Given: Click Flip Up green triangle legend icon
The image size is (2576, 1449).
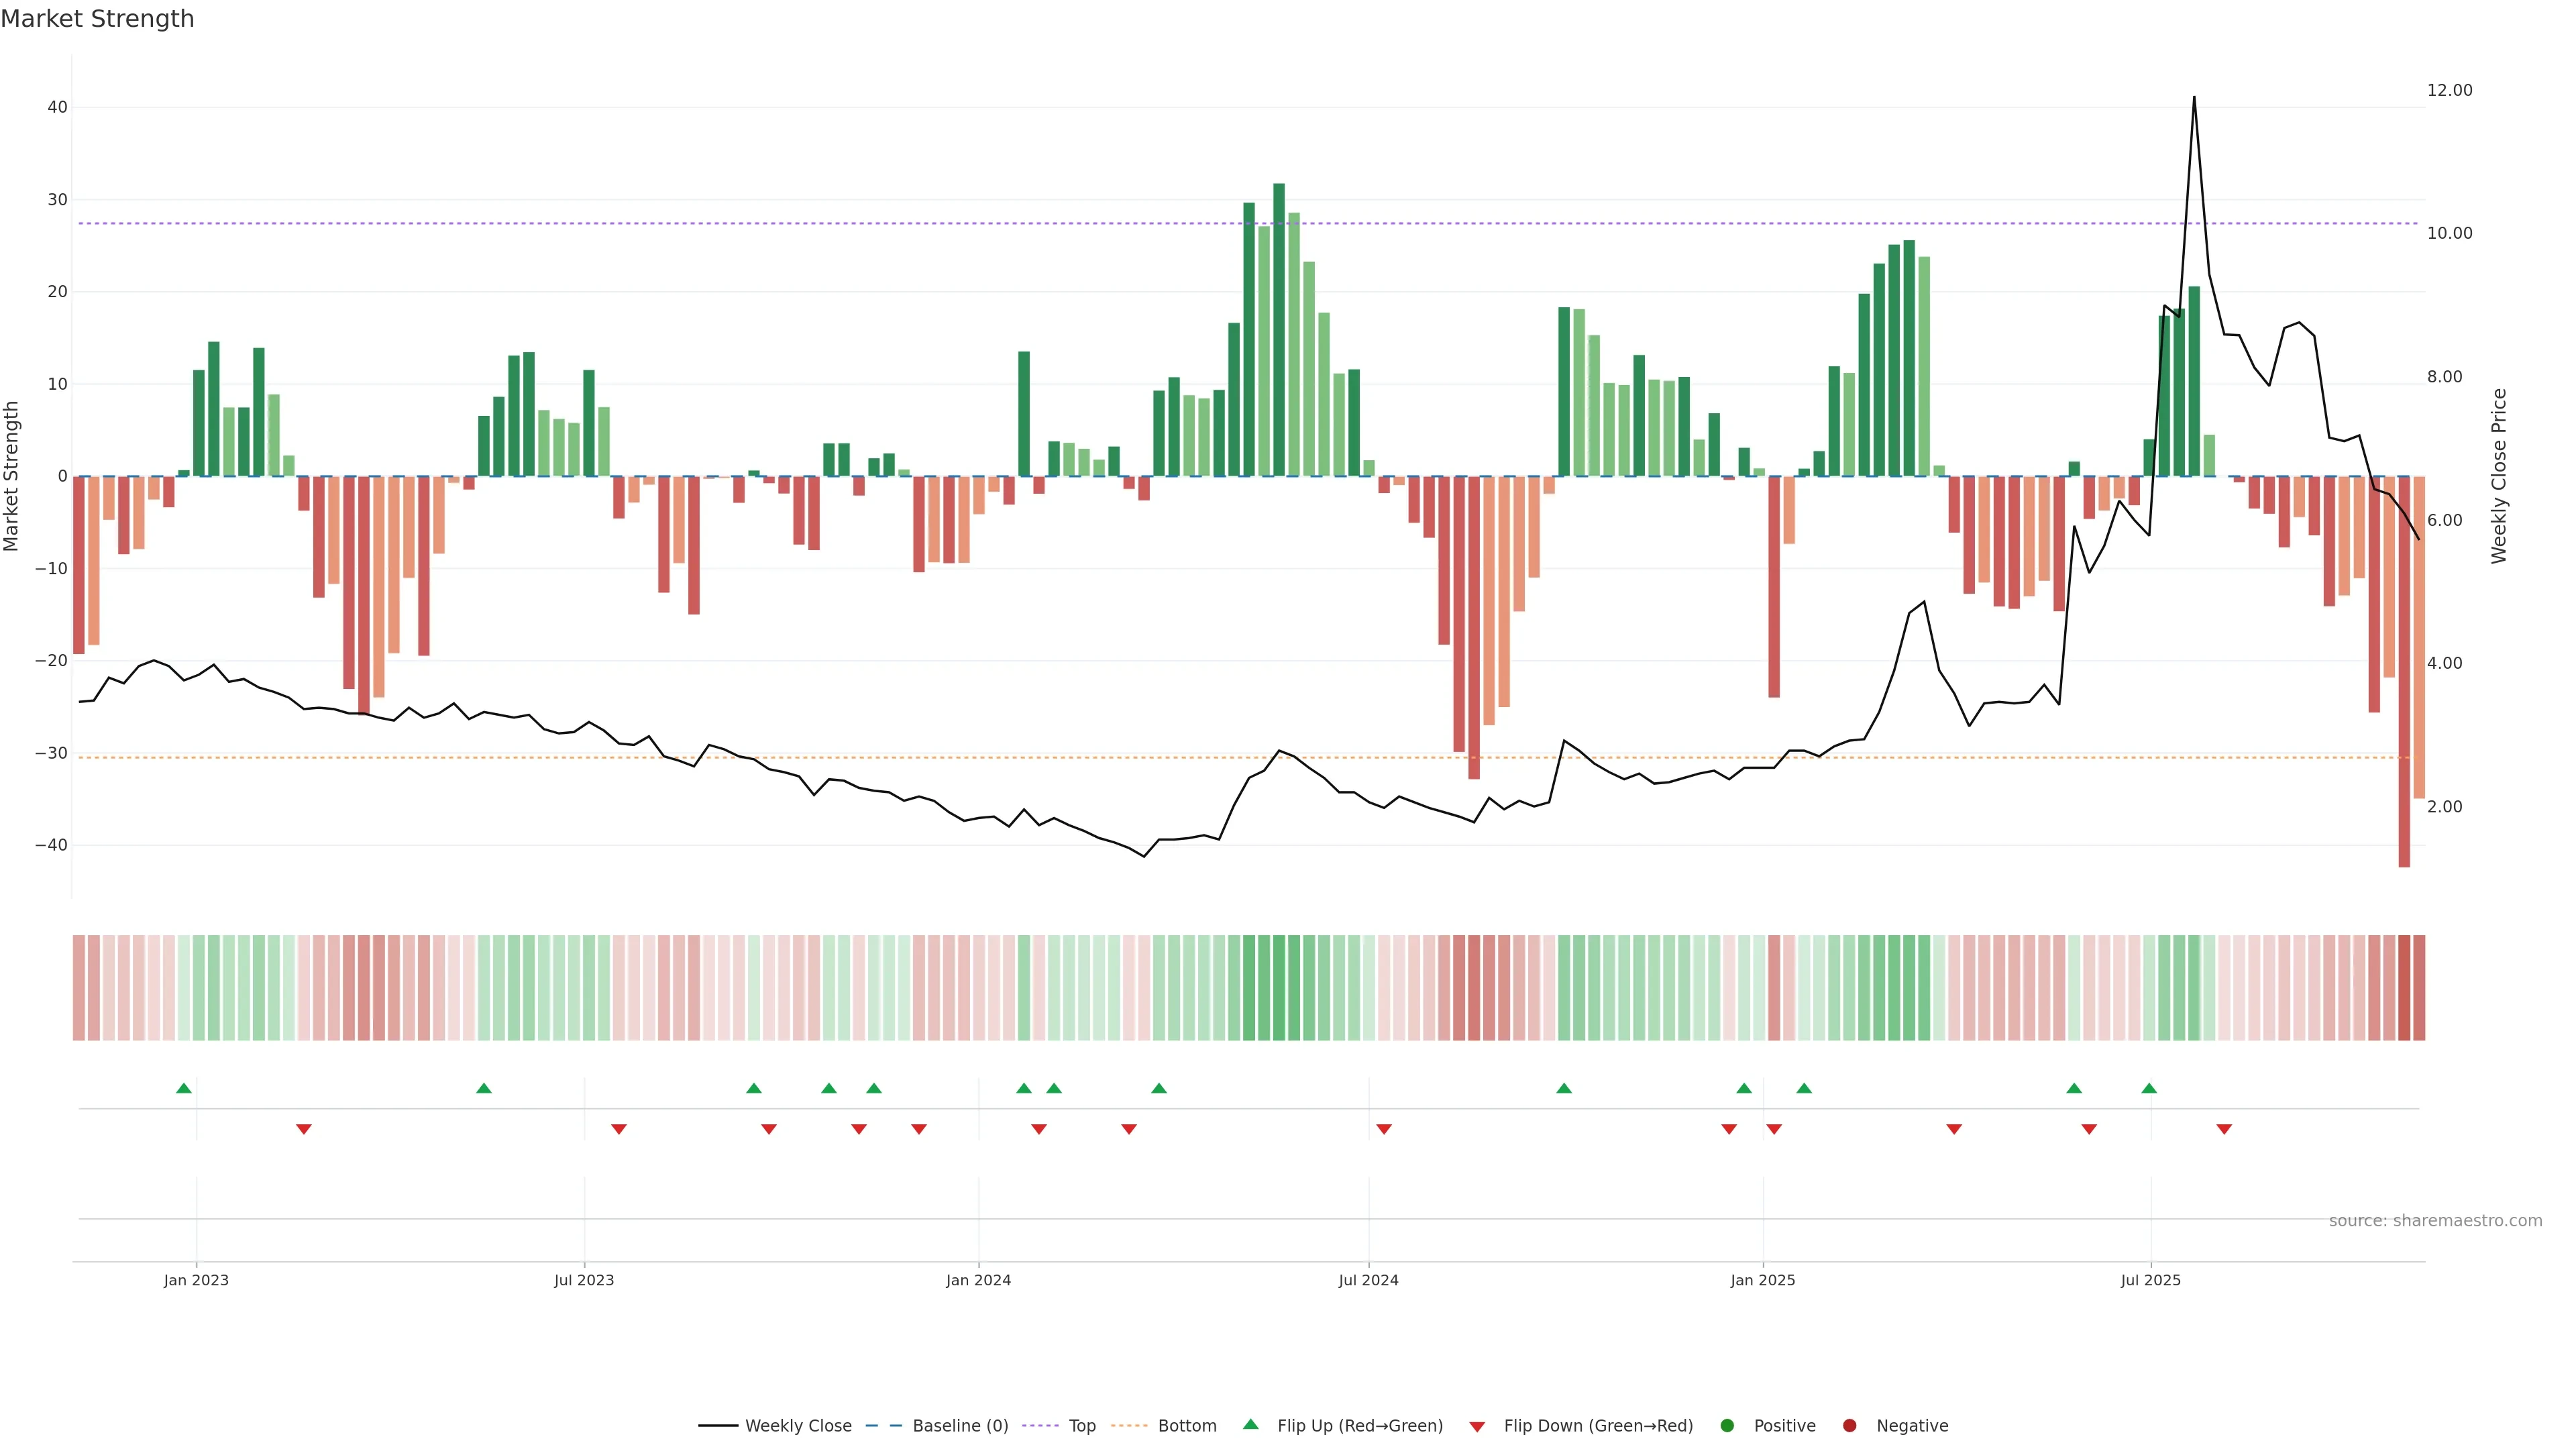Looking at the screenshot, I should tap(1250, 1424).
